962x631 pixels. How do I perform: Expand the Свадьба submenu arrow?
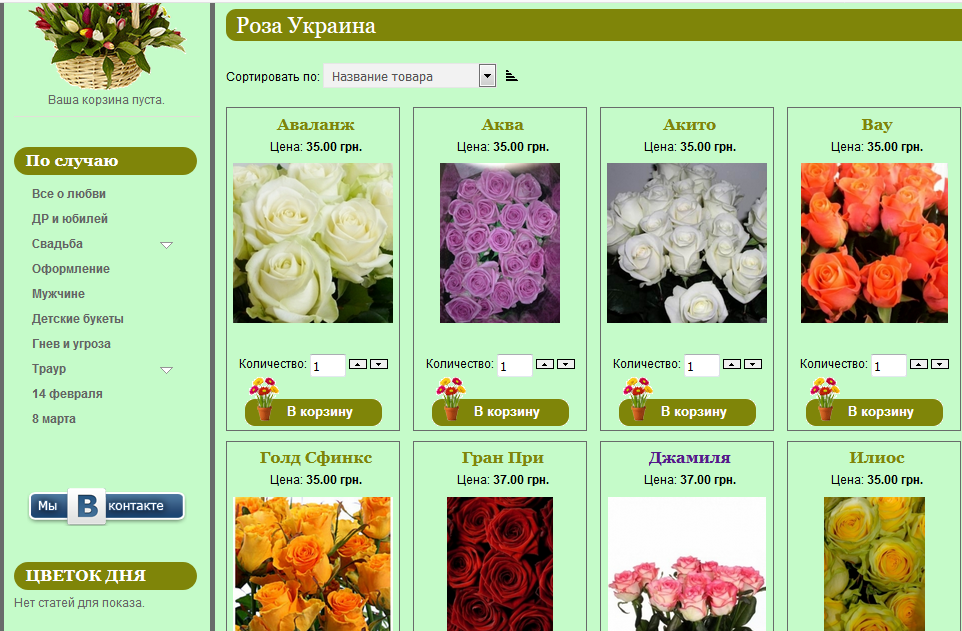click(166, 245)
